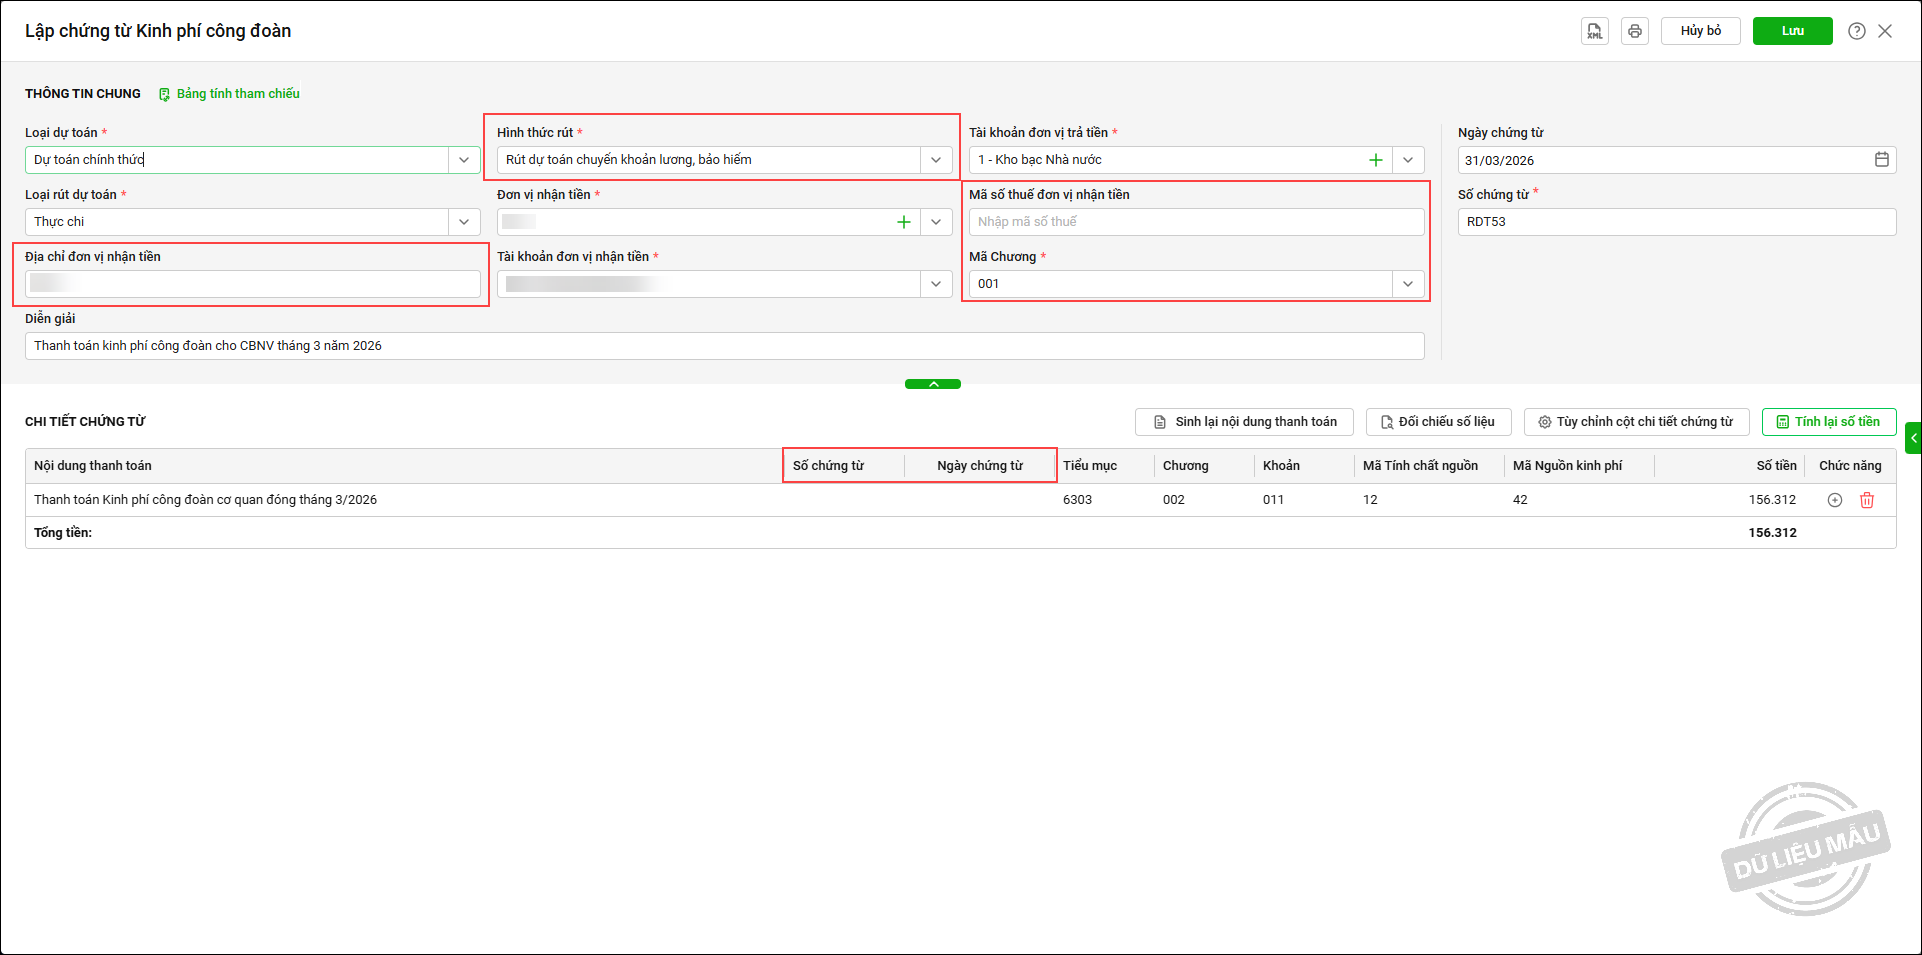This screenshot has width=1922, height=955.
Task: Expand the green side panel arrow
Action: click(1913, 438)
